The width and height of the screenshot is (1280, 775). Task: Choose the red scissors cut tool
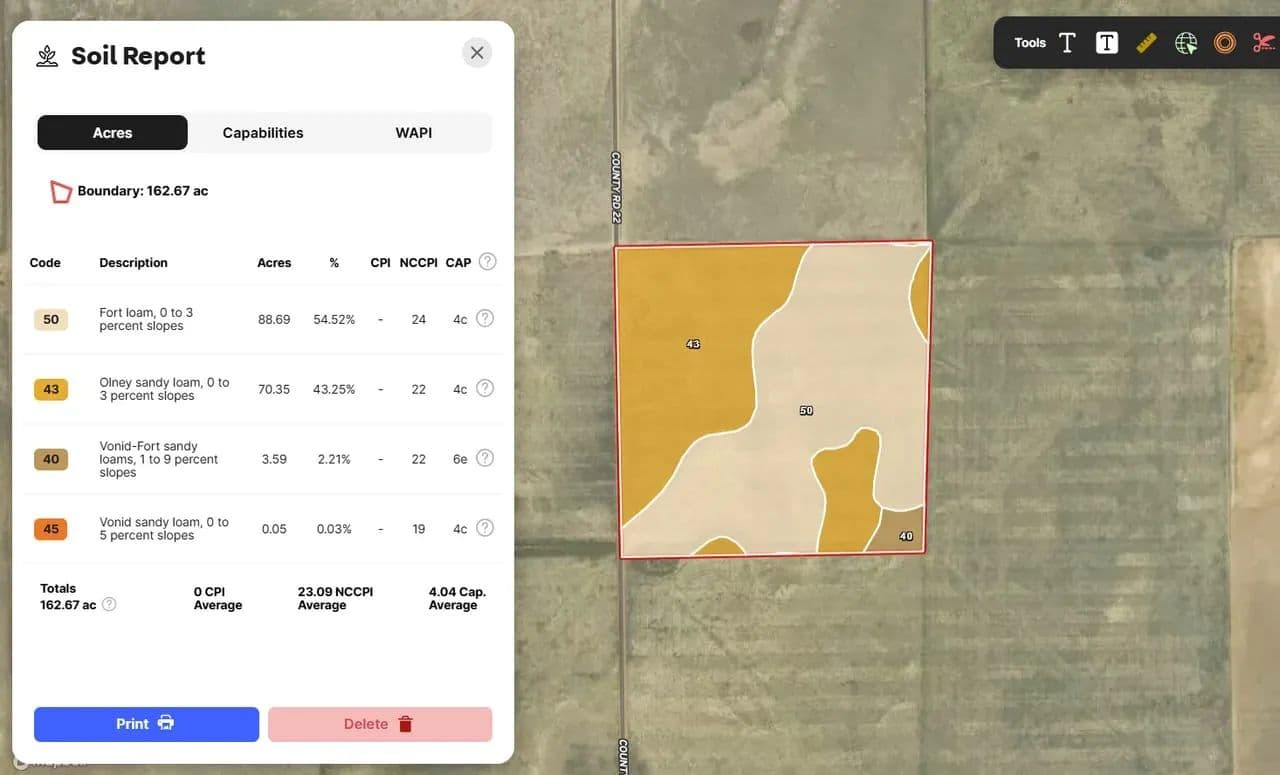(1263, 43)
